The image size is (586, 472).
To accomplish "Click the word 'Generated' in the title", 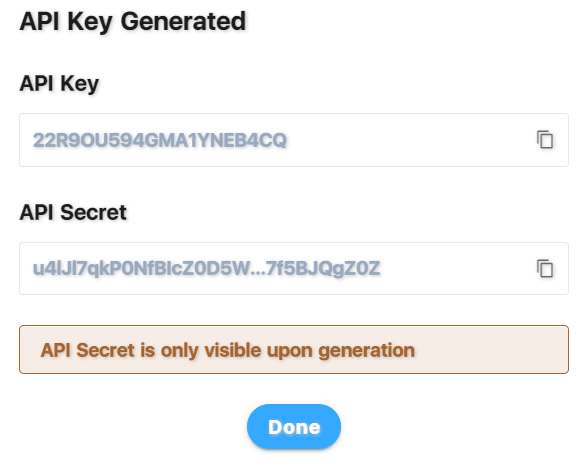I will tap(183, 22).
